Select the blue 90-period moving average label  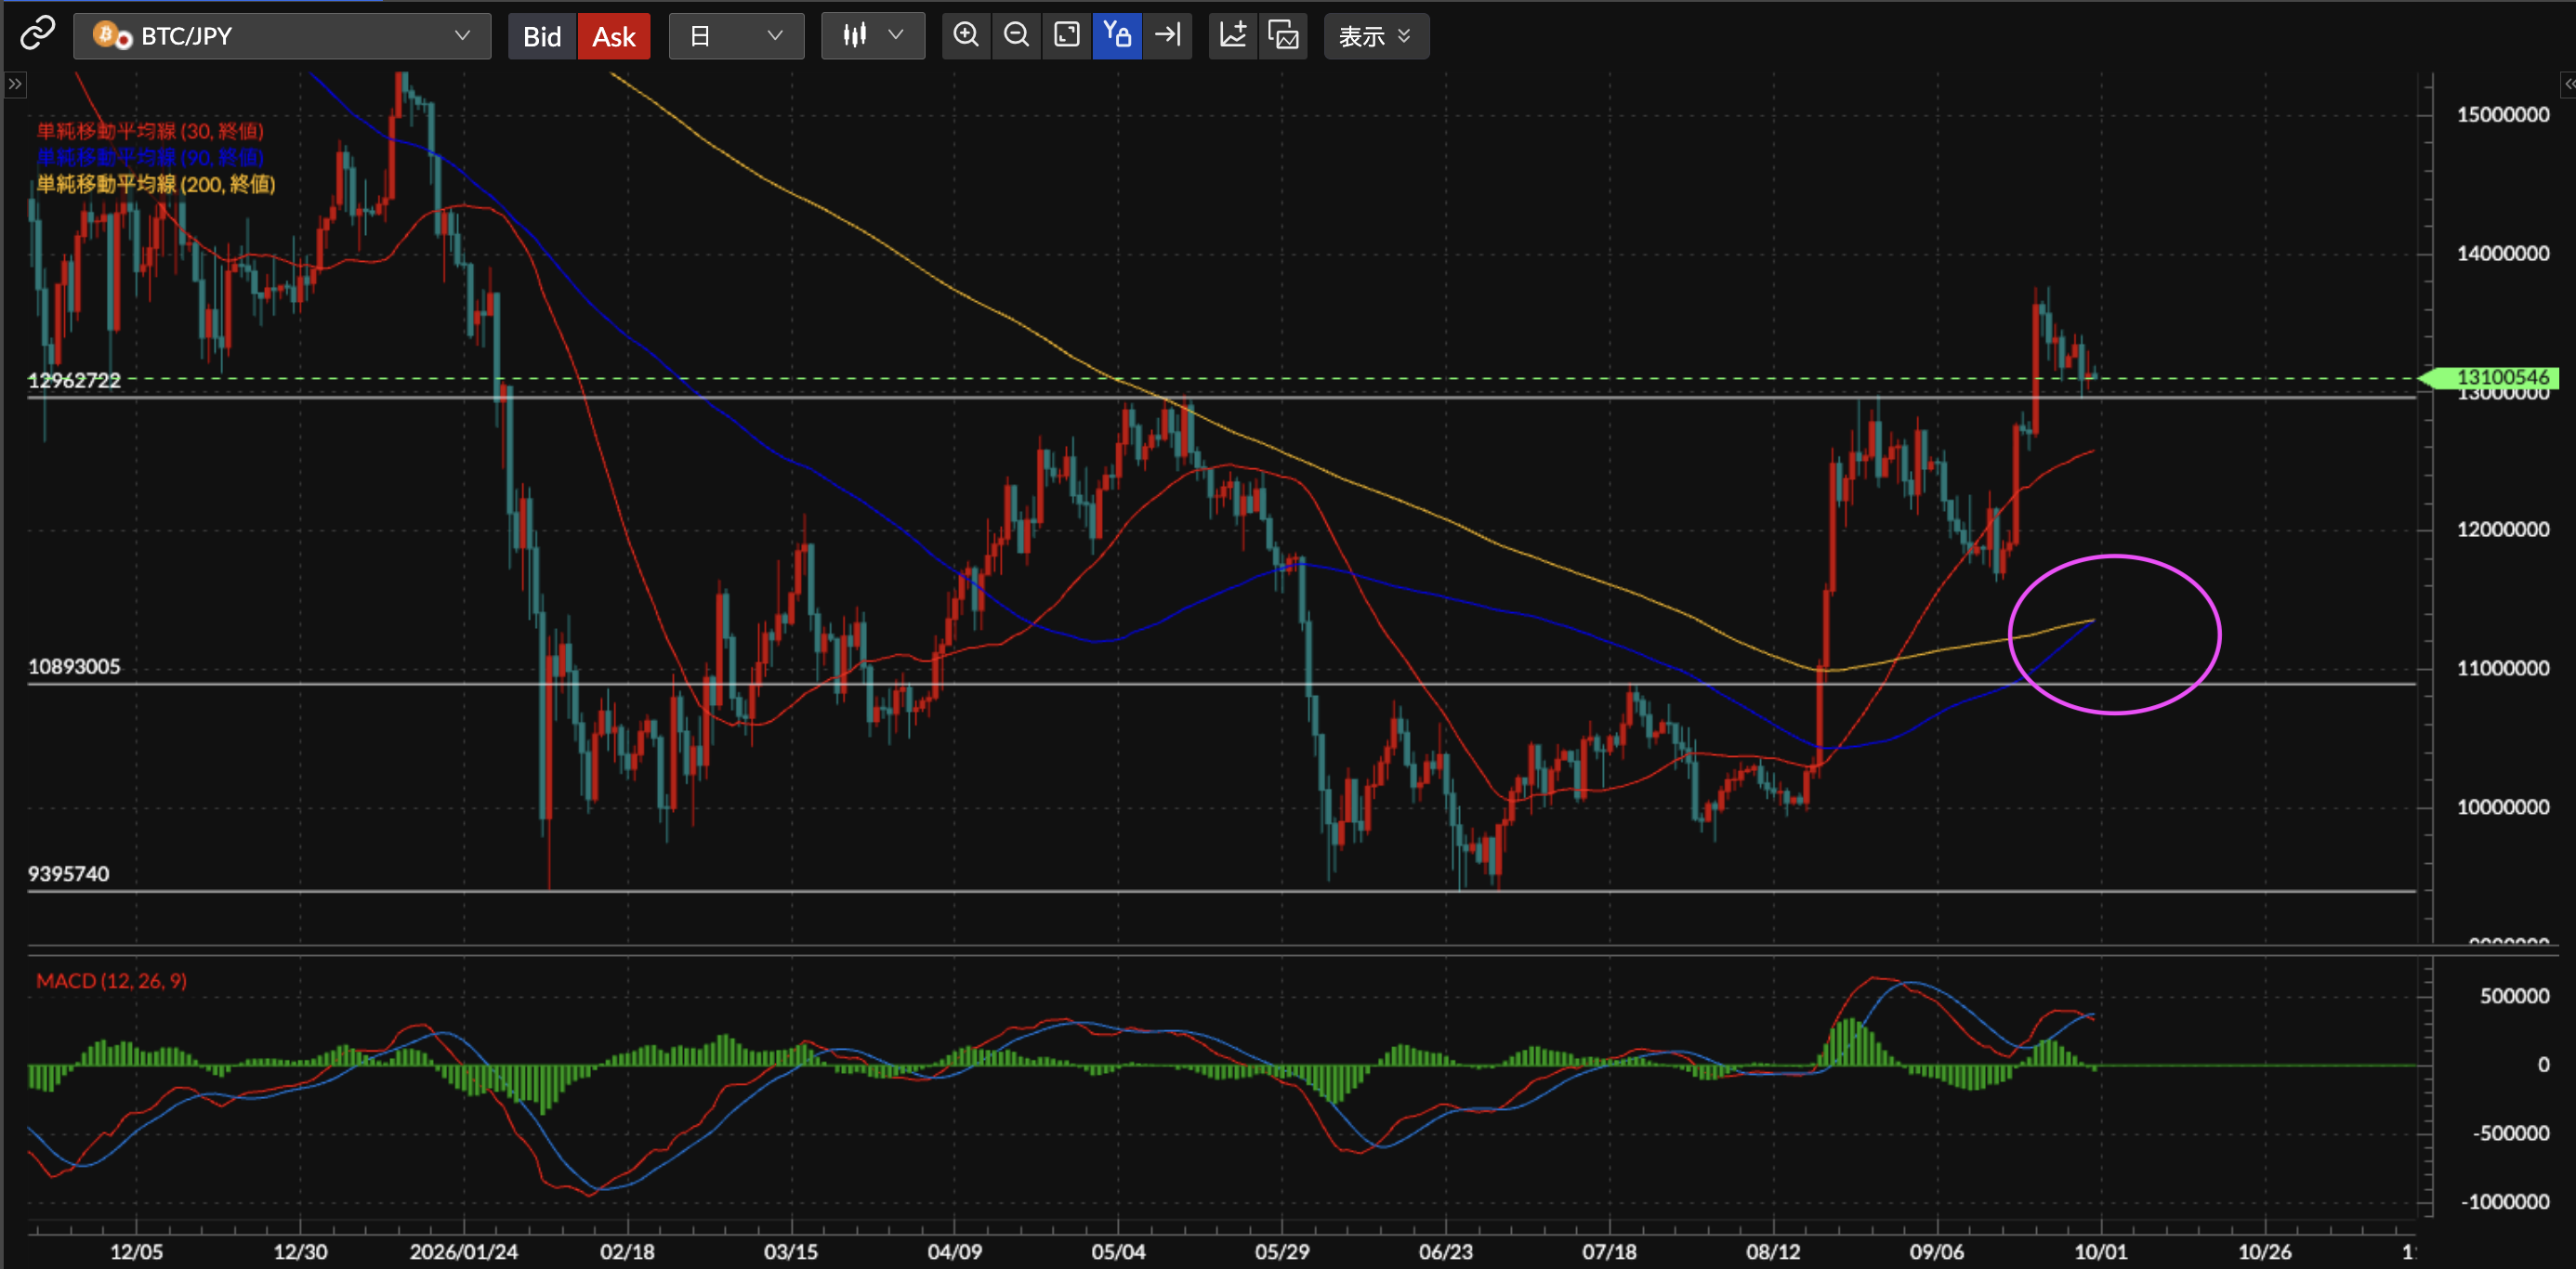point(150,157)
